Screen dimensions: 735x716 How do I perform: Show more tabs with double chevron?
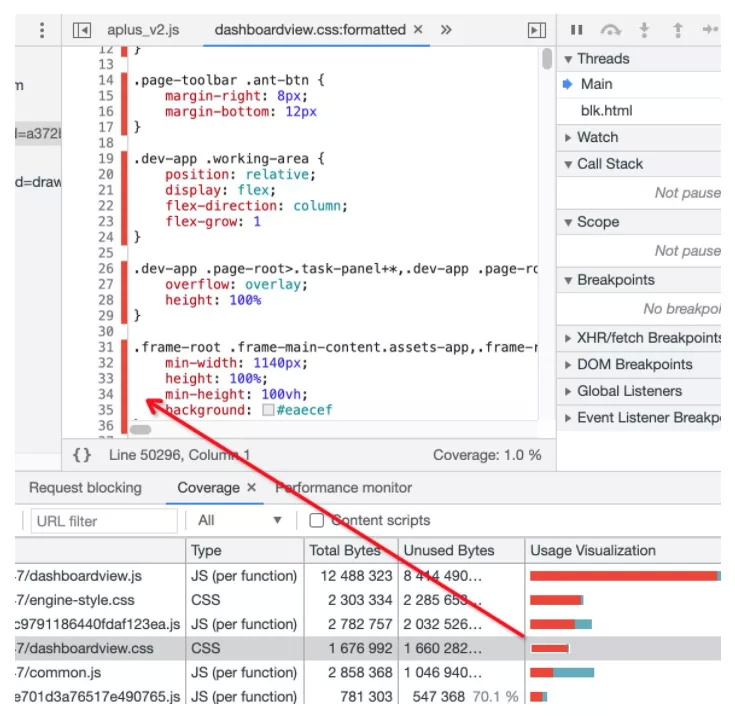click(446, 30)
